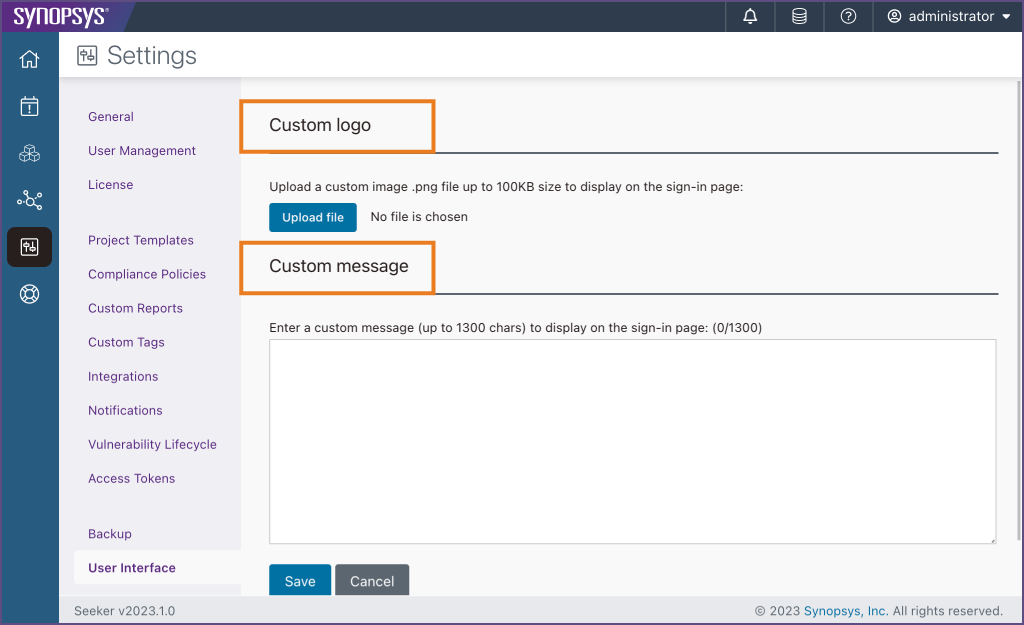Cancel the current changes

tap(371, 580)
